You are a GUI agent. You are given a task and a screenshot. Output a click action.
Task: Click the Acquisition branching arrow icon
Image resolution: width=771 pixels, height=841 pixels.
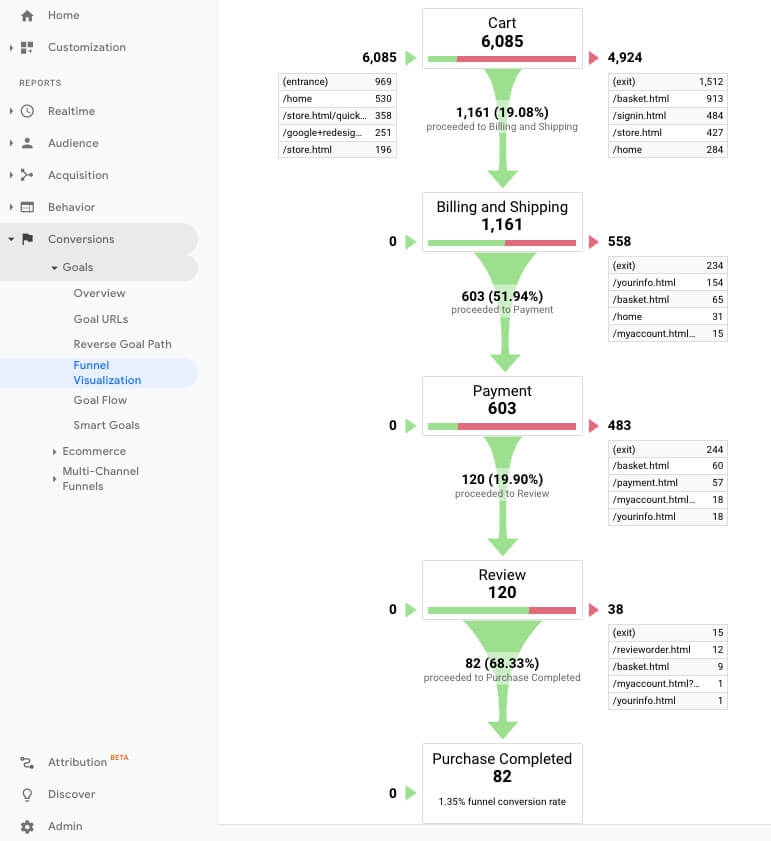coord(27,175)
